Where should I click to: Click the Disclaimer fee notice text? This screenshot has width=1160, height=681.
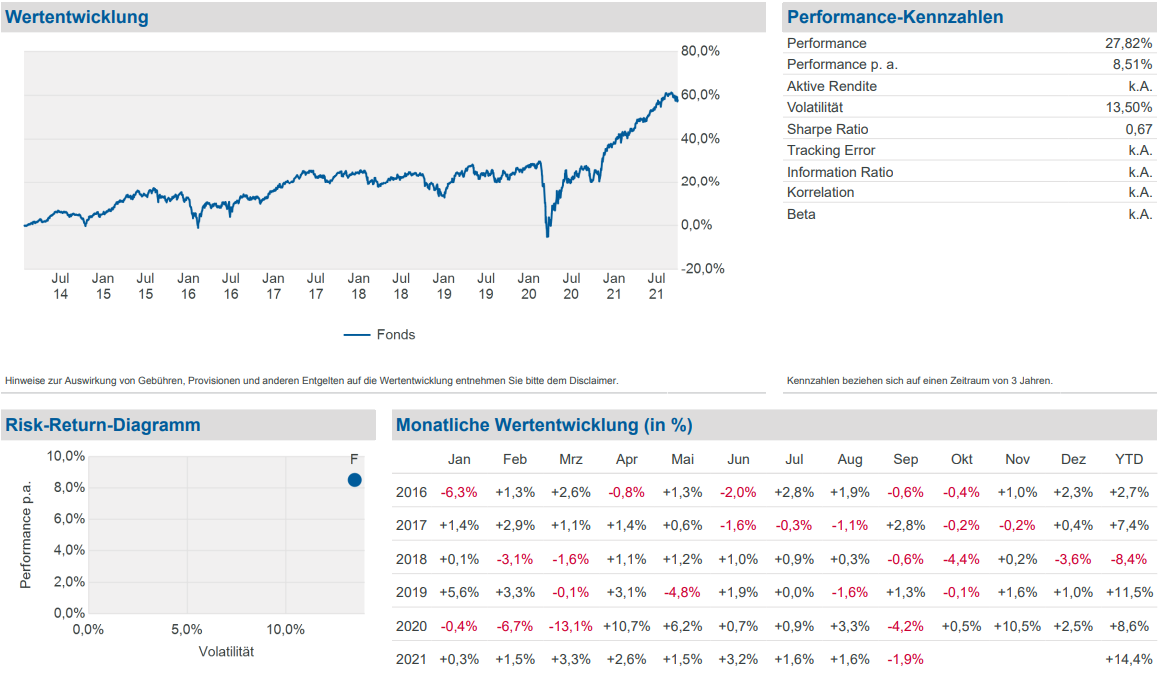pyautogui.click(x=312, y=380)
